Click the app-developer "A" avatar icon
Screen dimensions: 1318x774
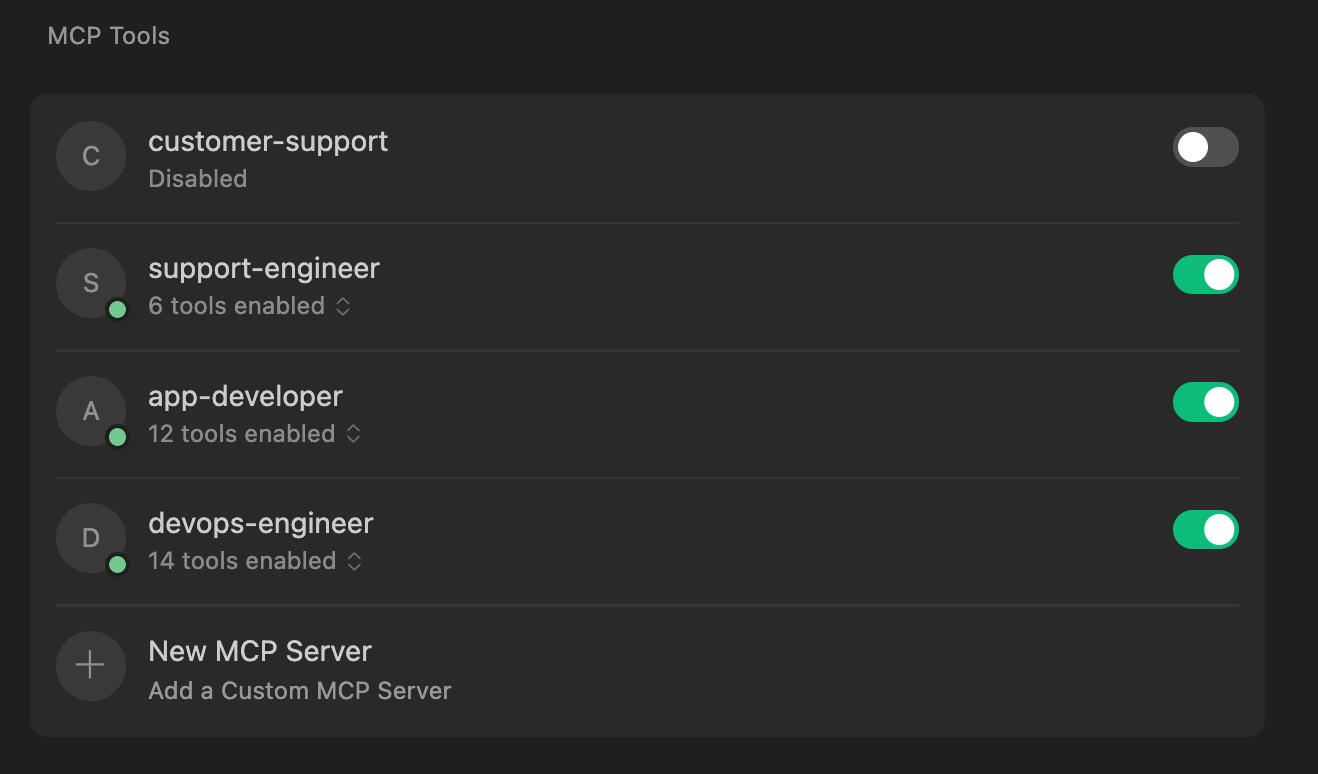click(90, 410)
